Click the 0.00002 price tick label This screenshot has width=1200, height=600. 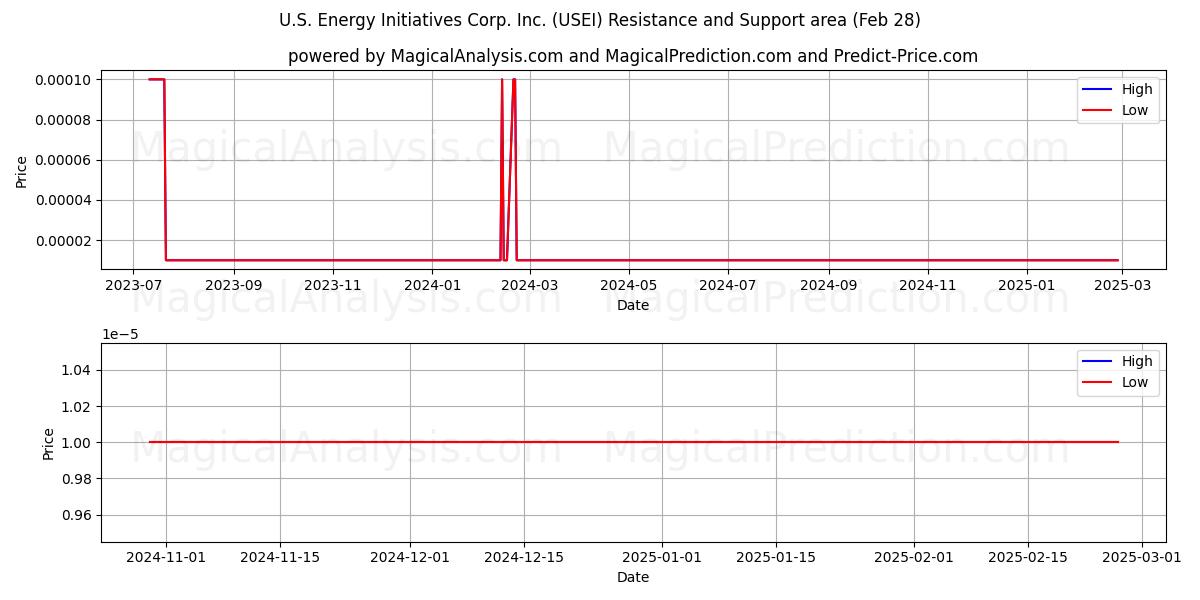(x=63, y=240)
